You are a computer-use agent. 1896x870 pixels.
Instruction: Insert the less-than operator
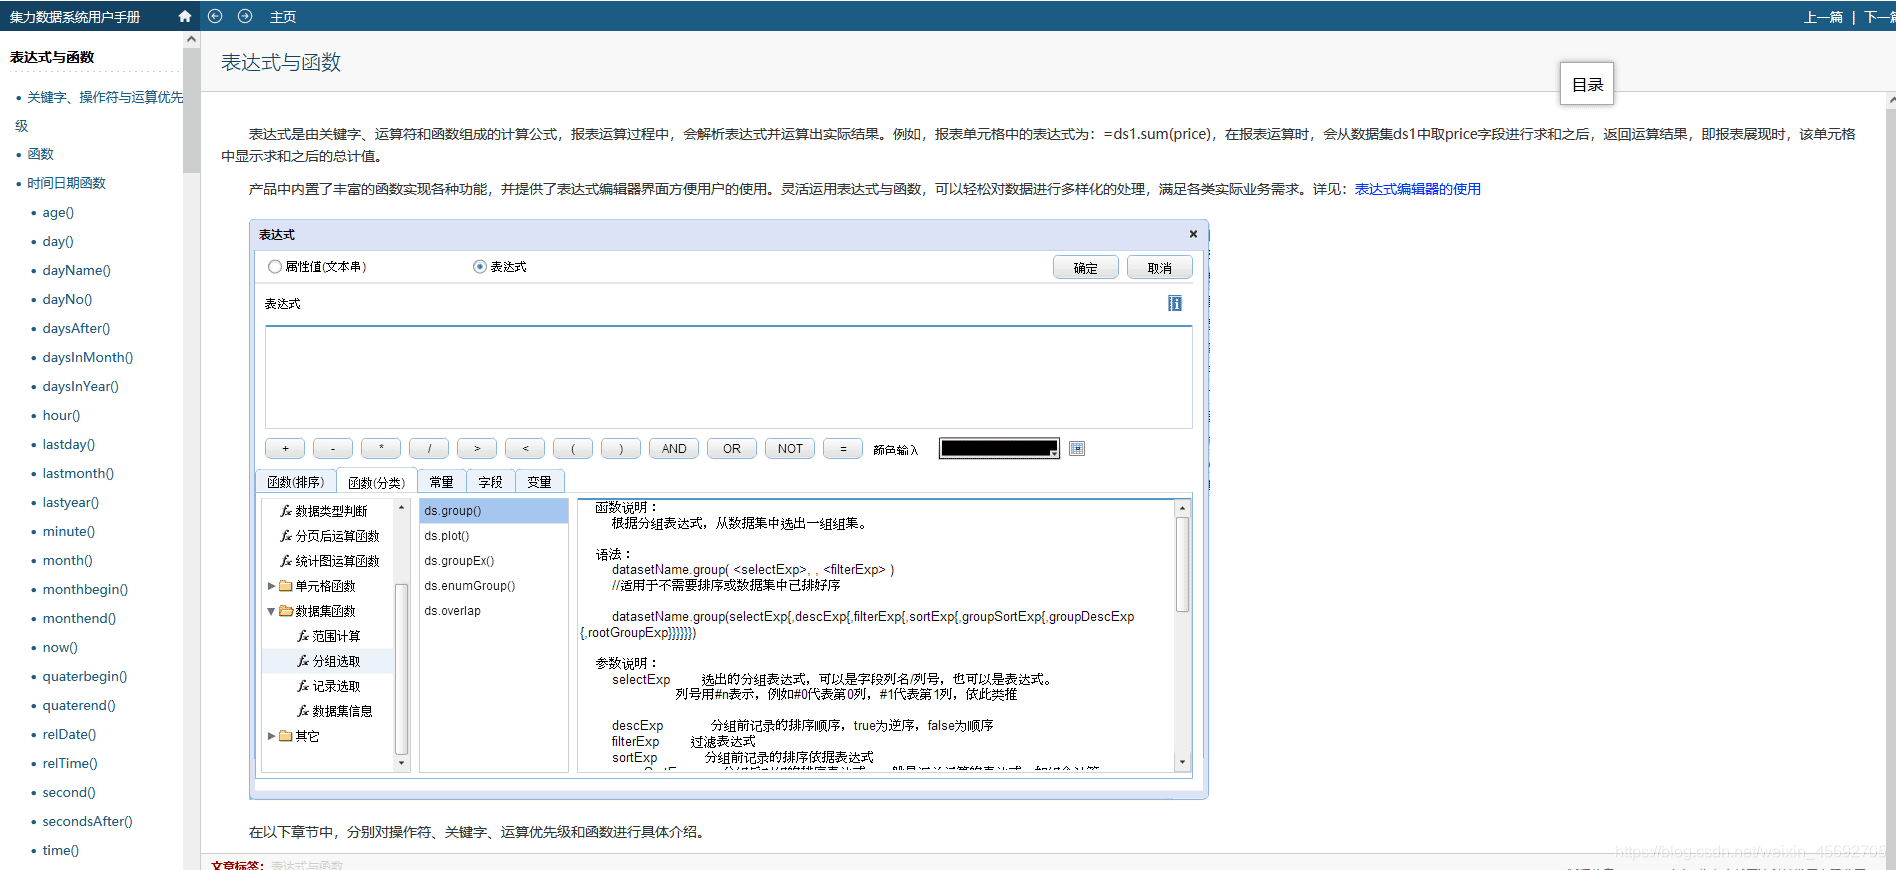tap(525, 449)
